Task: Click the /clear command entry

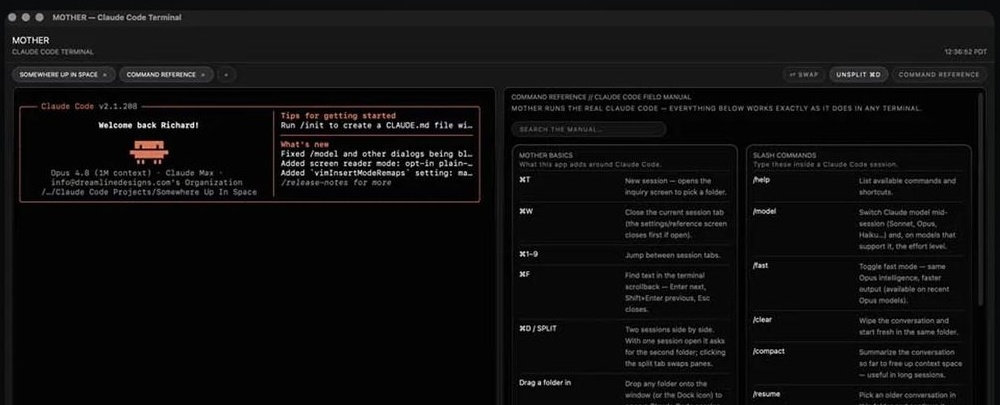Action: click(x=858, y=327)
